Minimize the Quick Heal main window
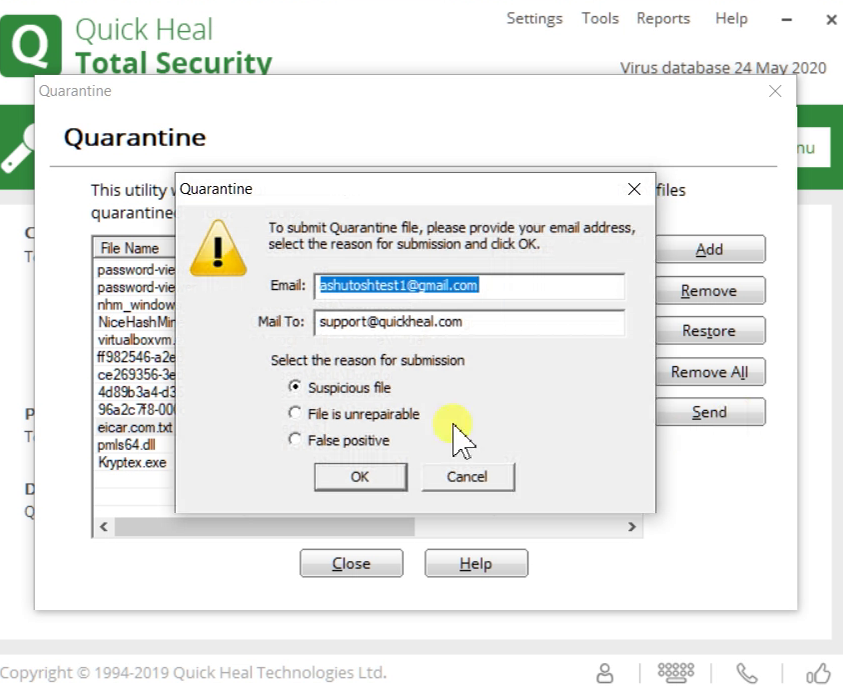This screenshot has height=686, width=843. tap(787, 20)
